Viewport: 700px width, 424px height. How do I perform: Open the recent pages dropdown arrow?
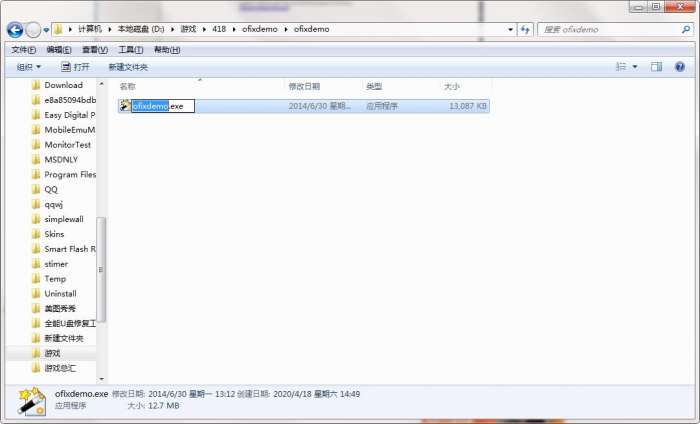click(46, 30)
